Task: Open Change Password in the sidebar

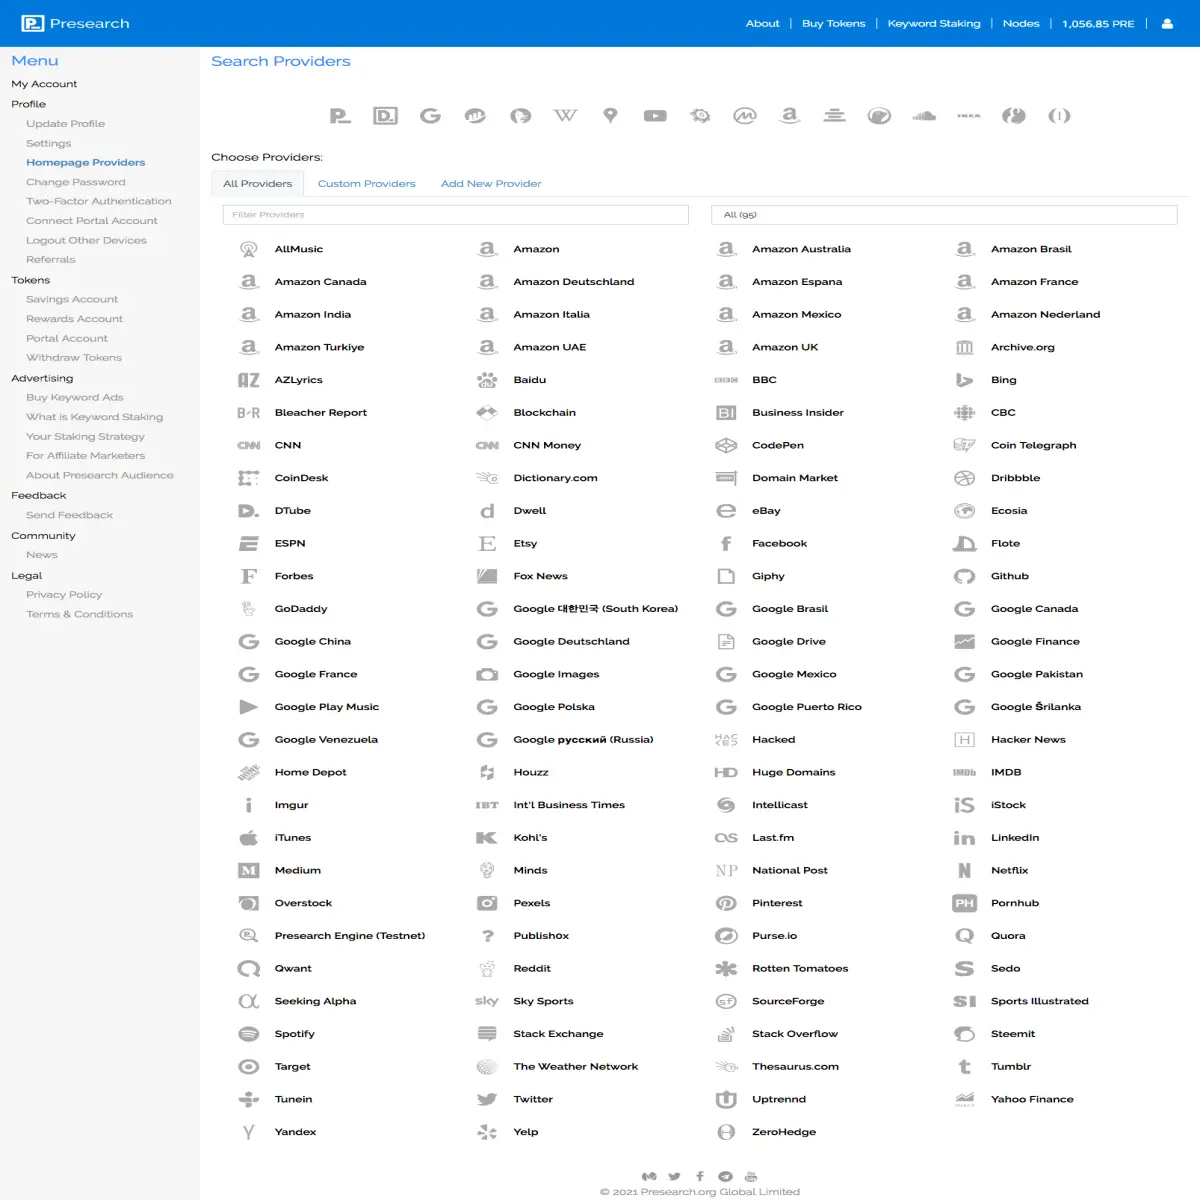Action: click(76, 182)
